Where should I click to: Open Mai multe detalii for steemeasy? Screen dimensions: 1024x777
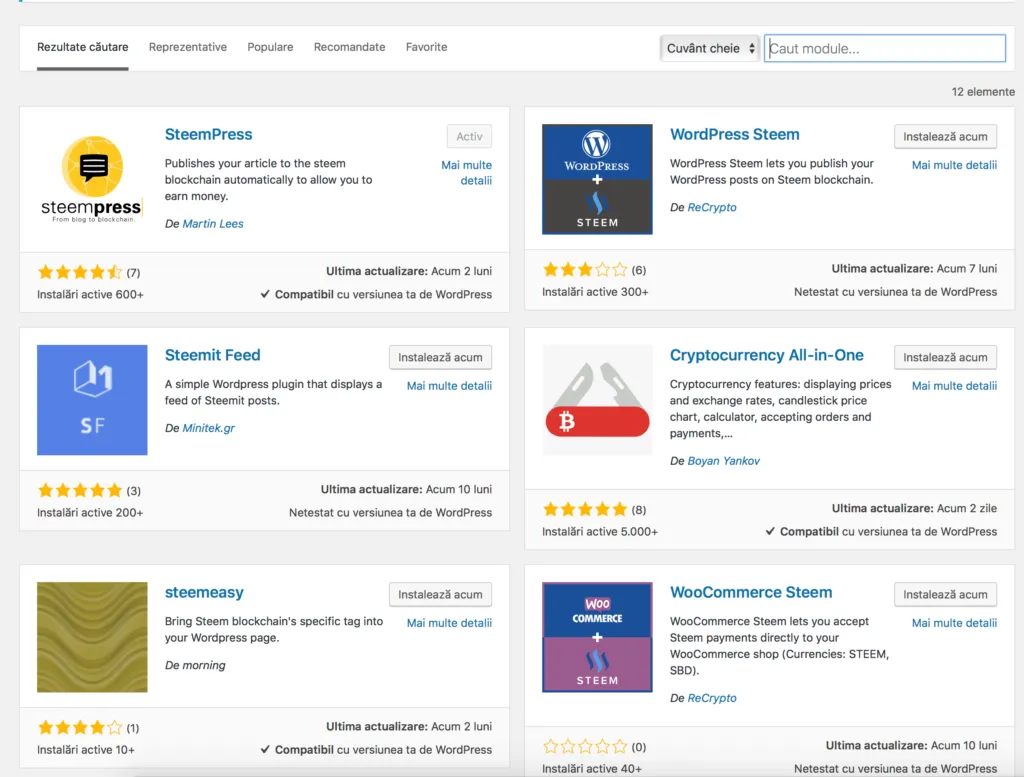click(449, 623)
